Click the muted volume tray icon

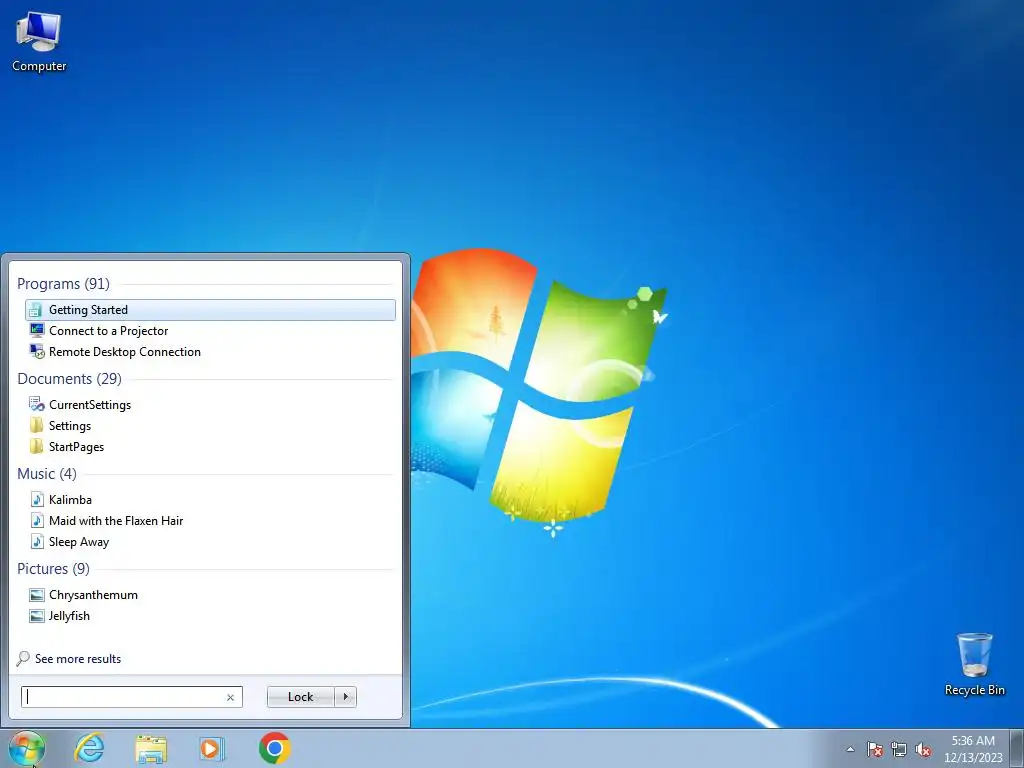click(923, 749)
